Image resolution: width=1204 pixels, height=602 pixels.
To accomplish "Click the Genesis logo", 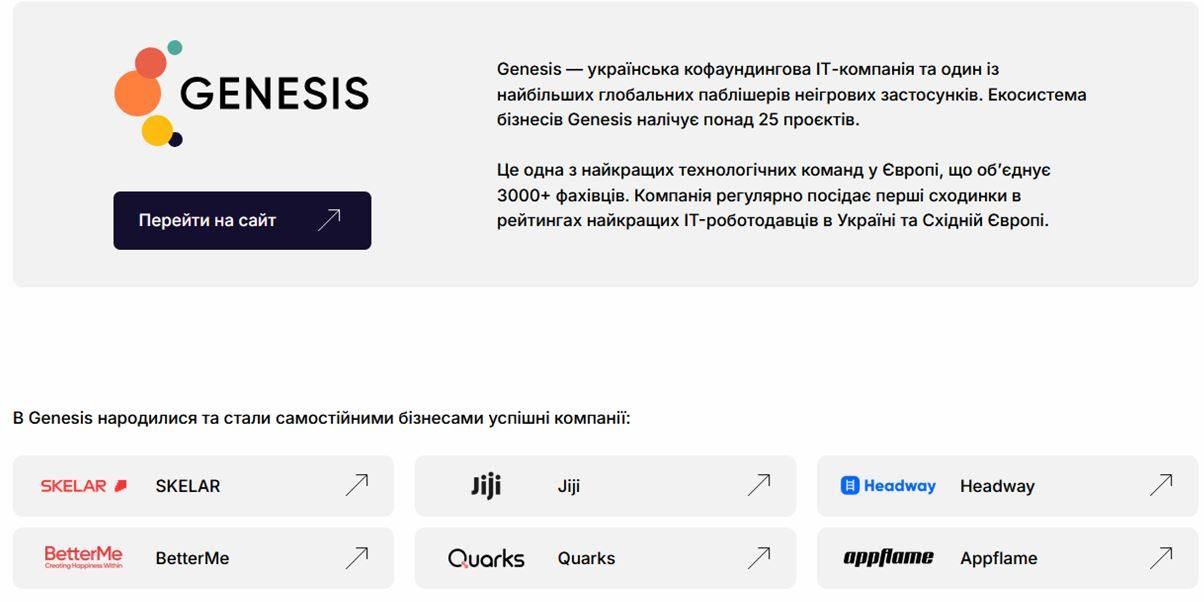I will [x=241, y=93].
